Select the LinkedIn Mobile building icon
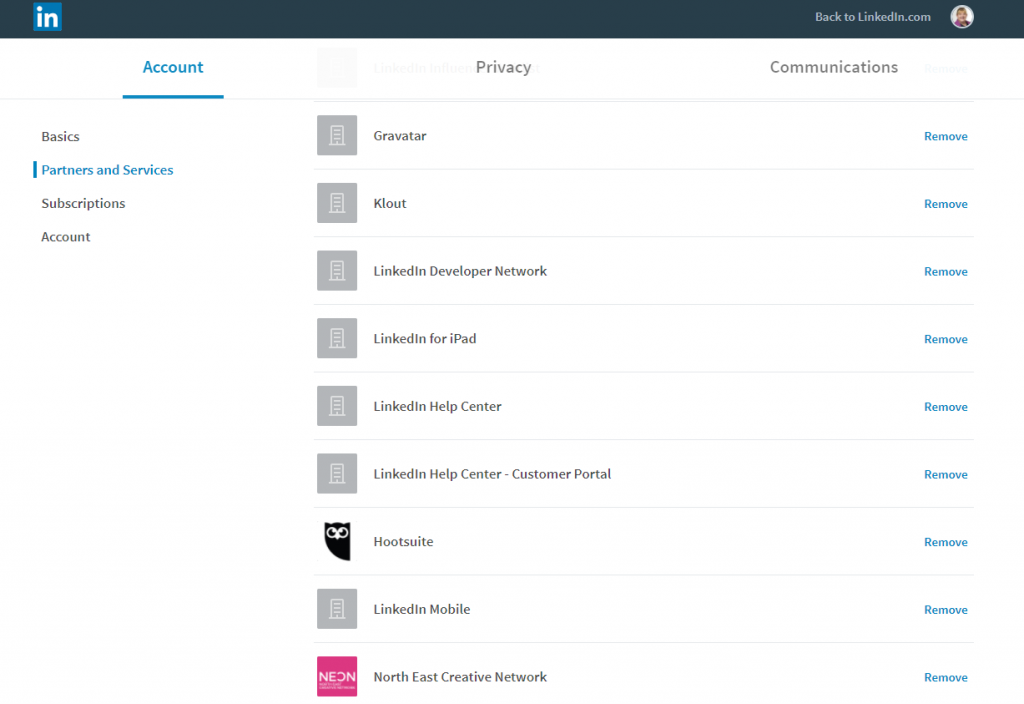This screenshot has height=704, width=1024. click(337, 609)
